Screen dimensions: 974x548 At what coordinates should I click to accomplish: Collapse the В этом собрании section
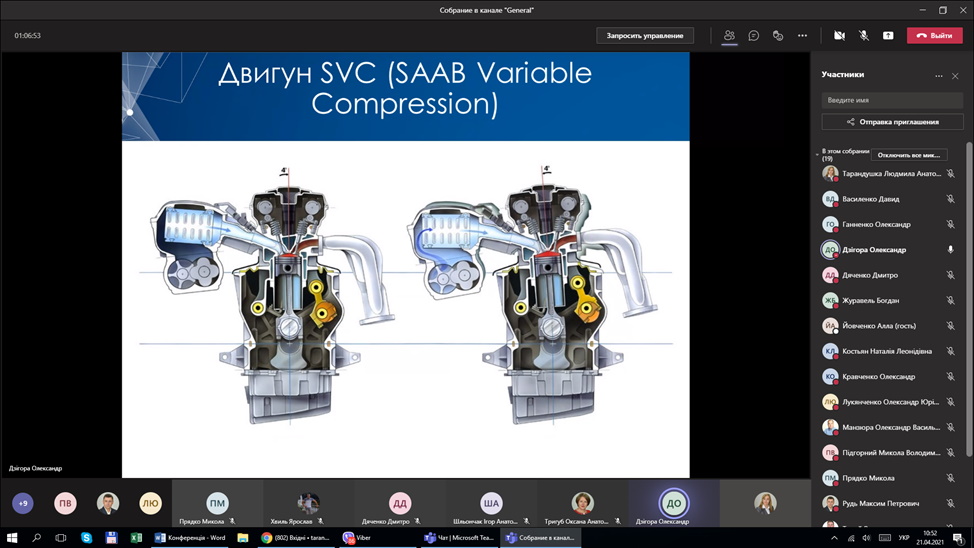817,154
